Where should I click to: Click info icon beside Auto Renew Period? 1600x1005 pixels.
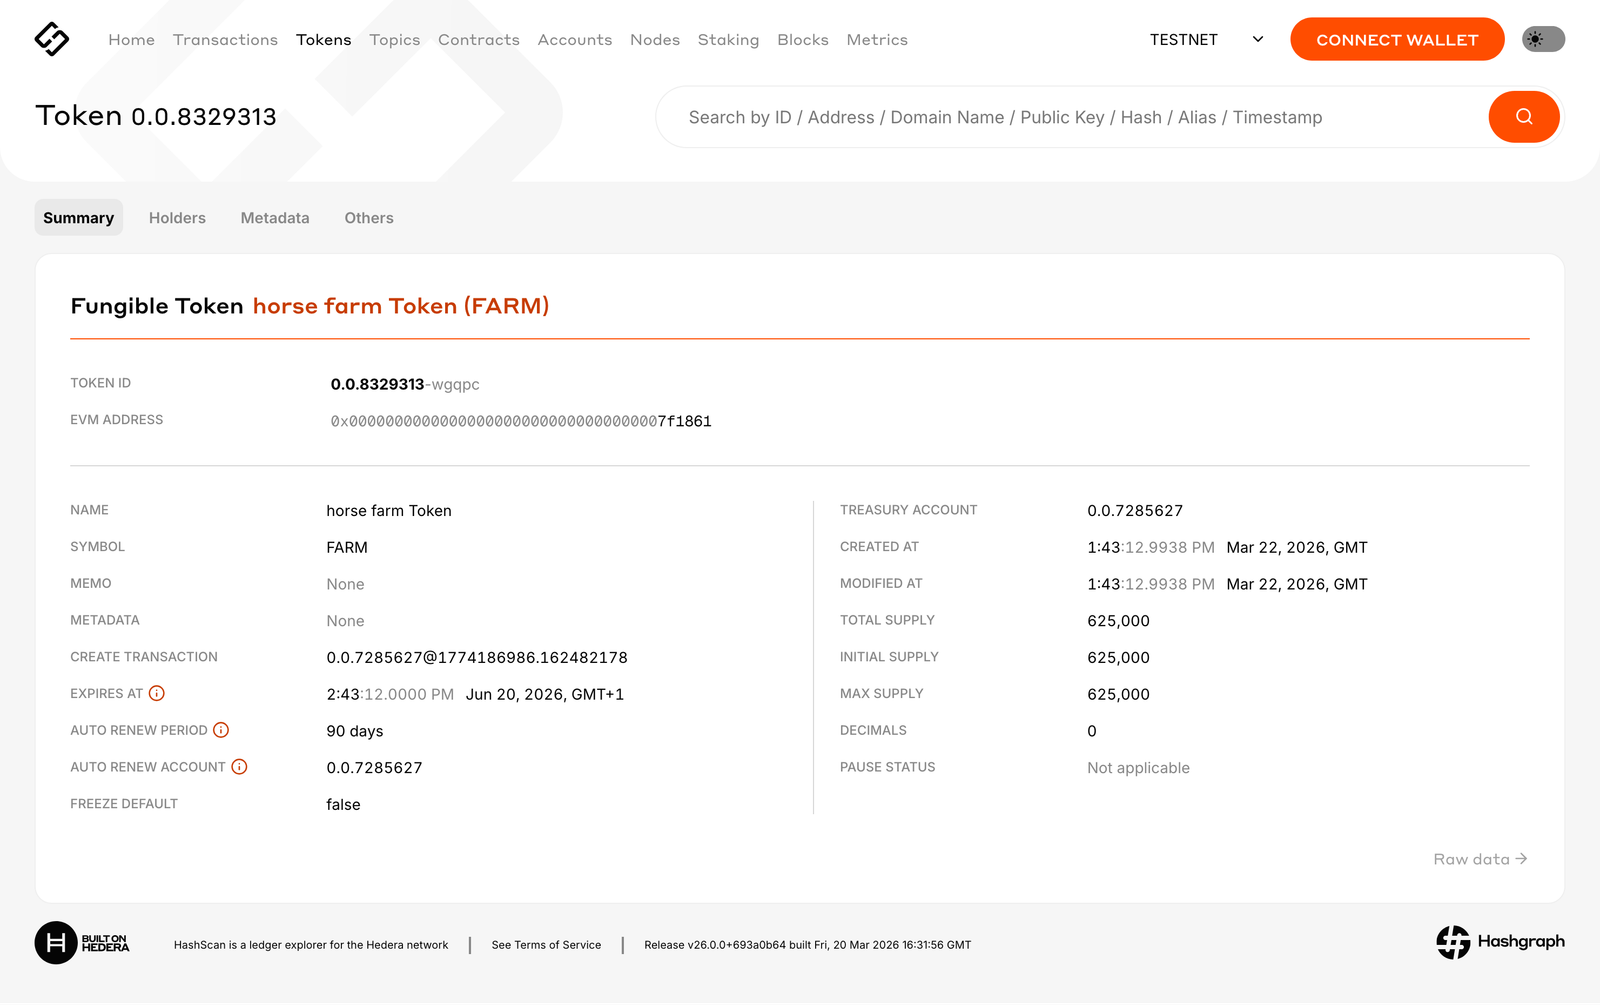click(221, 731)
